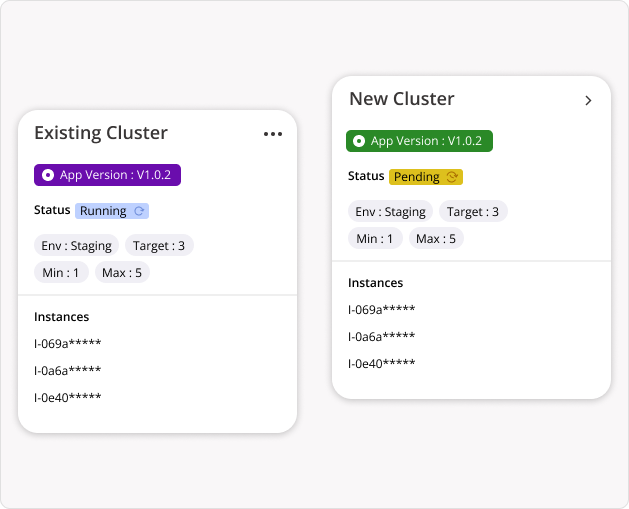Click the circle icon in purple App Version badge
This screenshot has width=629, height=509.
[48, 175]
